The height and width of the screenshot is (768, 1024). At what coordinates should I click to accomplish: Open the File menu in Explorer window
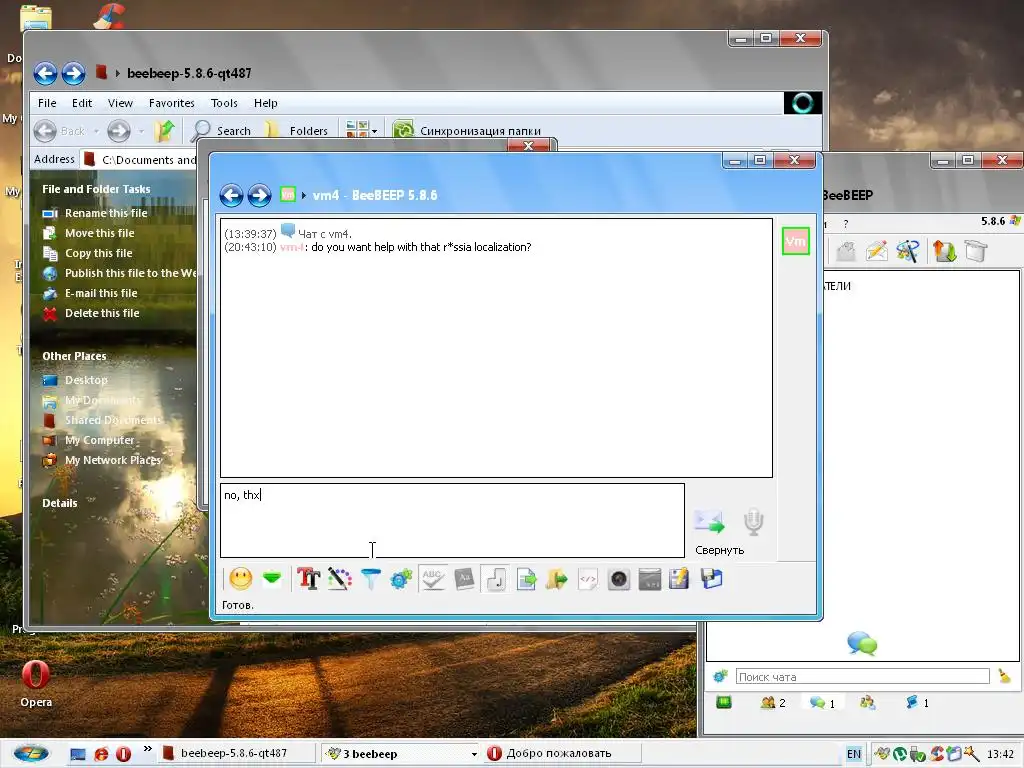(x=47, y=103)
